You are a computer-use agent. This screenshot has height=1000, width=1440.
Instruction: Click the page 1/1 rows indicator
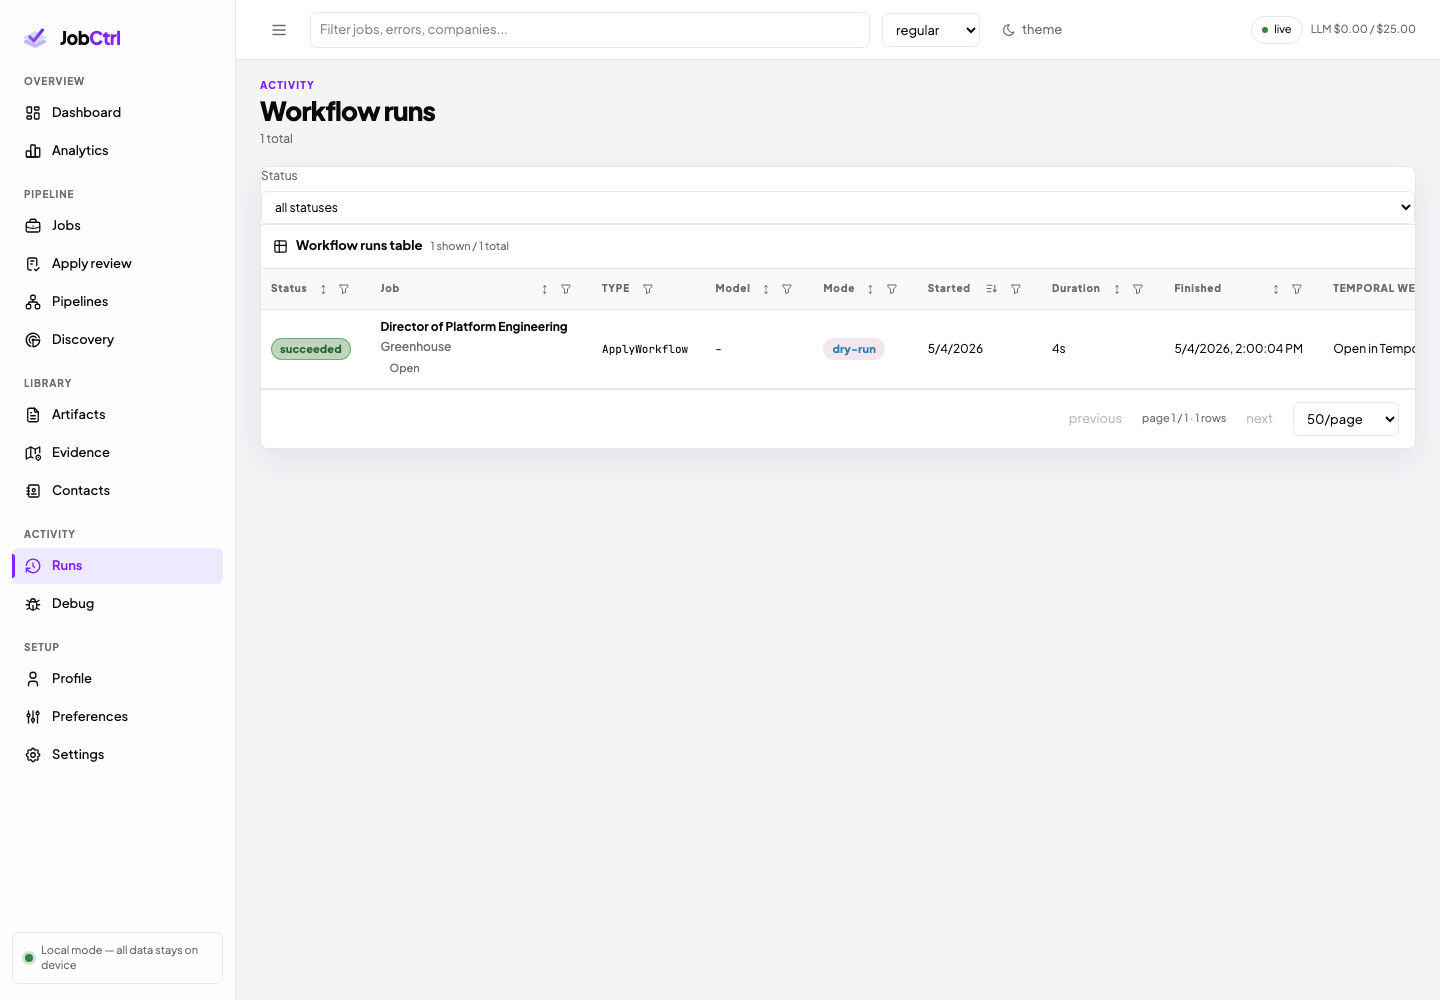1184,419
